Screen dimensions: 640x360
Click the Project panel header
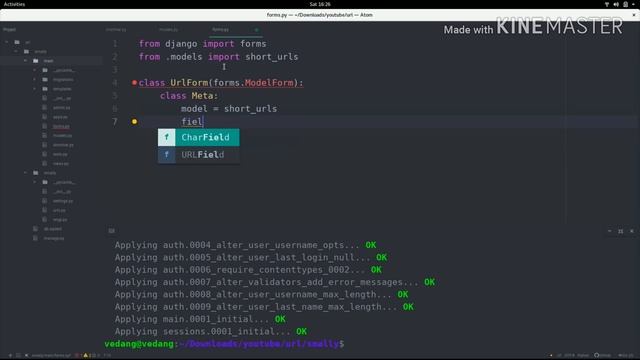[x=9, y=29]
